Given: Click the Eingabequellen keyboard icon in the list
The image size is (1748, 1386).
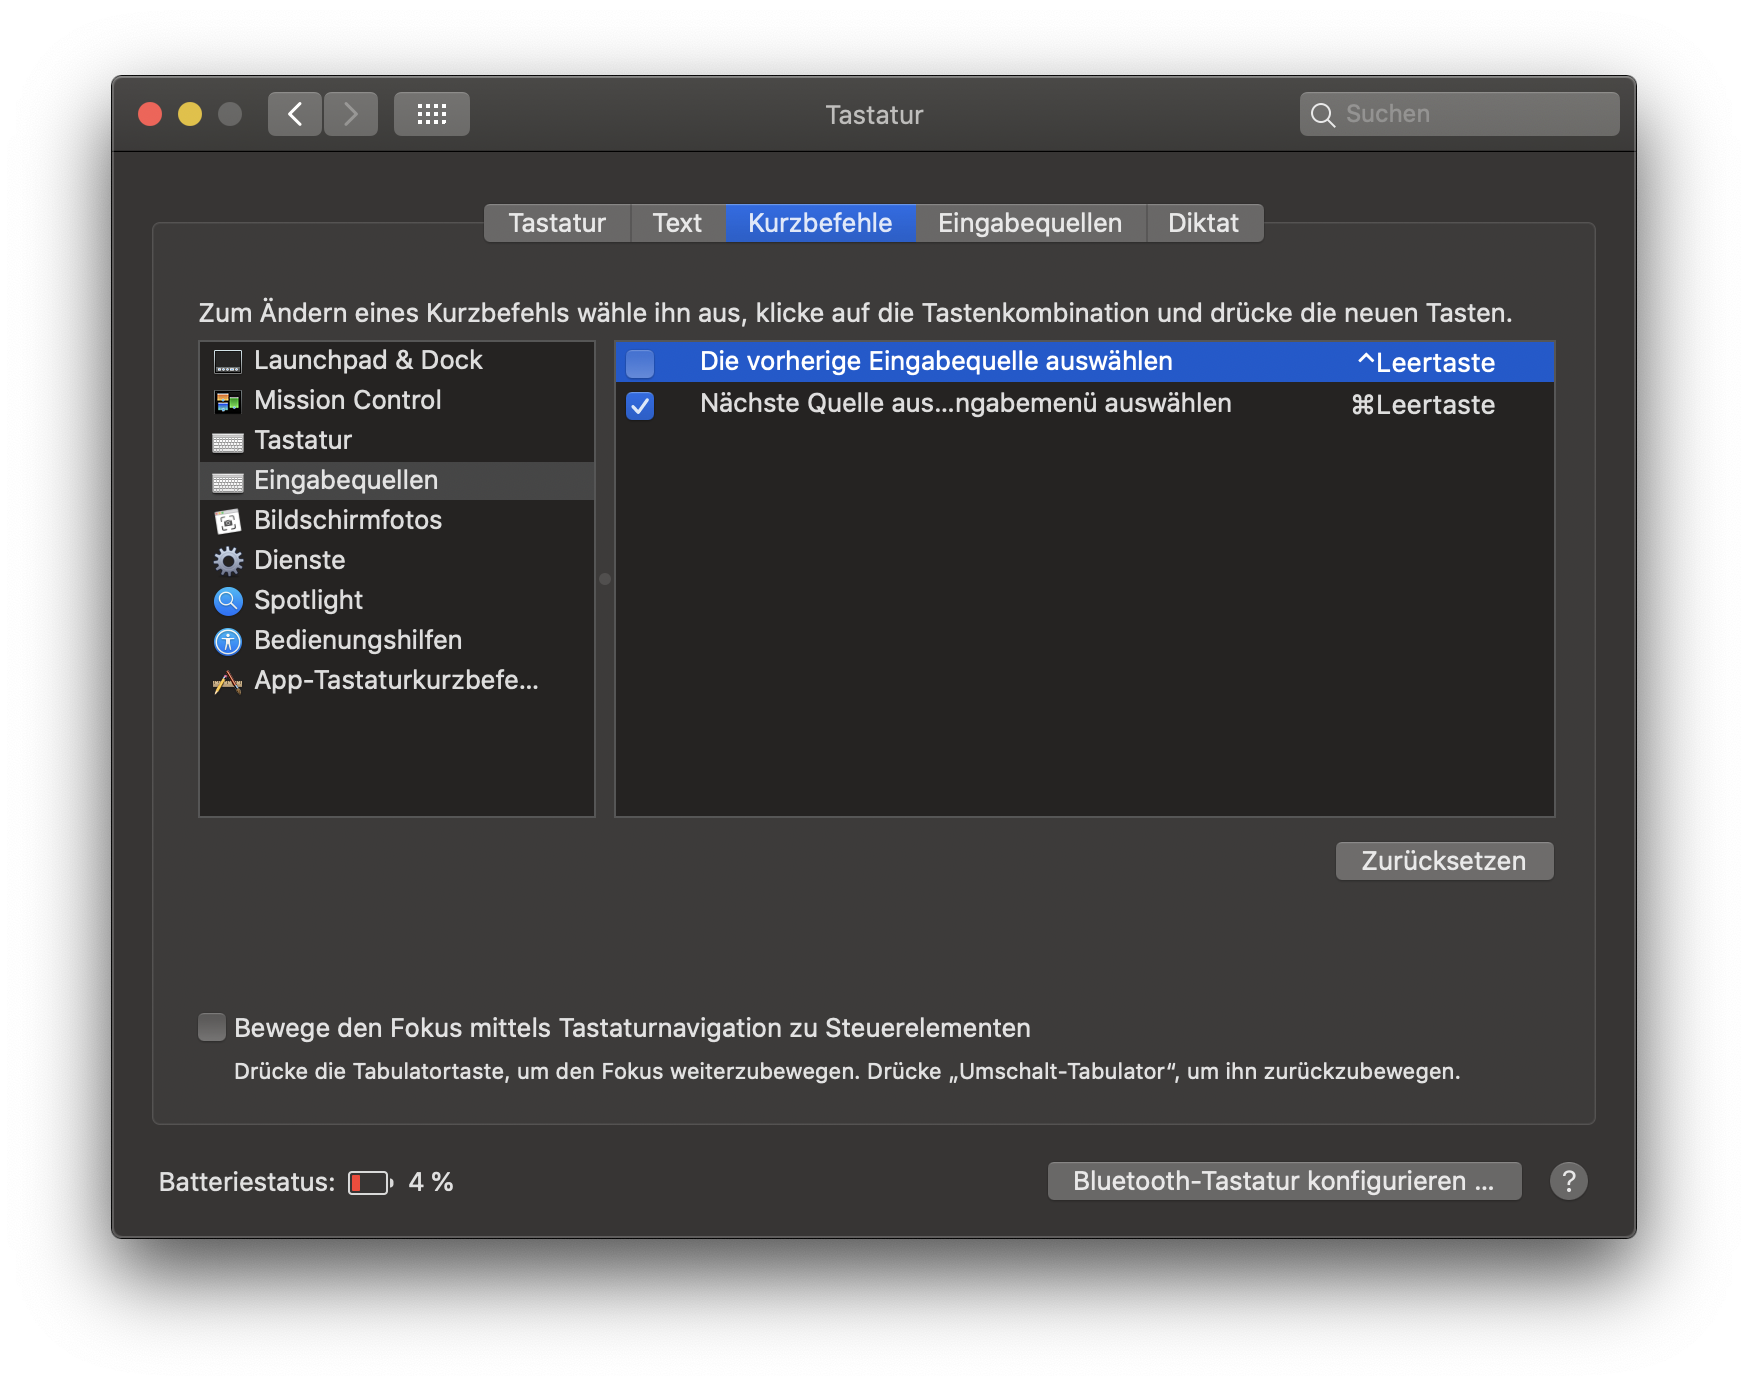Looking at the screenshot, I should 228,482.
